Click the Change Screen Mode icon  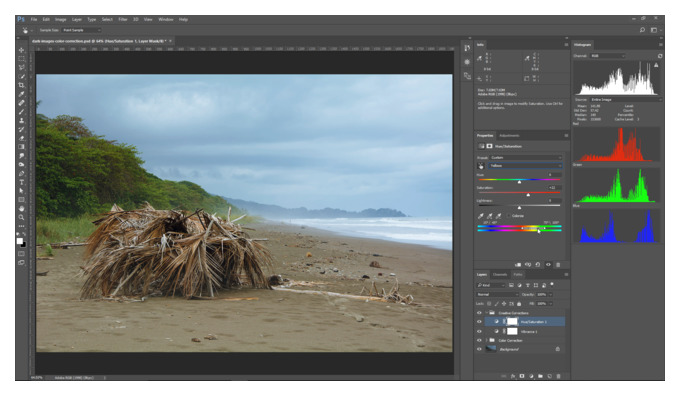tap(21, 263)
